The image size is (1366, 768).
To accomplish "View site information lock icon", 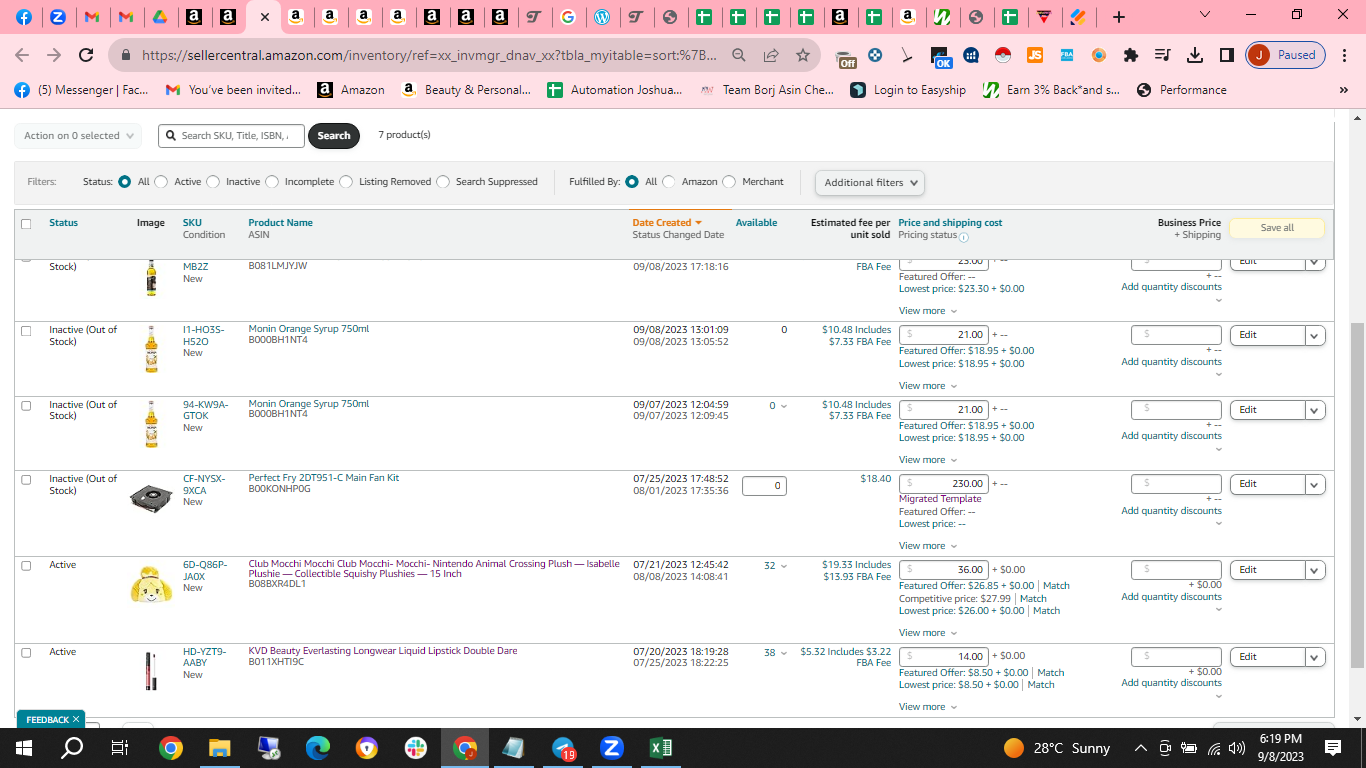I will [x=126, y=55].
